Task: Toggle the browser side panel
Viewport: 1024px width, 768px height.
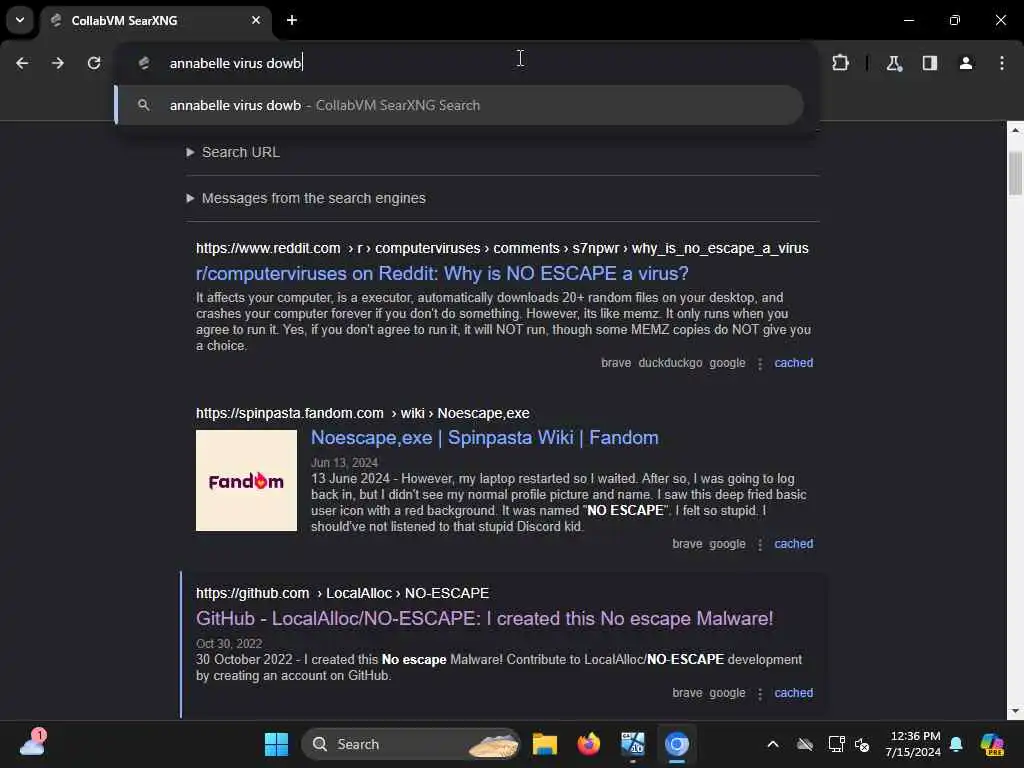Action: coord(930,63)
